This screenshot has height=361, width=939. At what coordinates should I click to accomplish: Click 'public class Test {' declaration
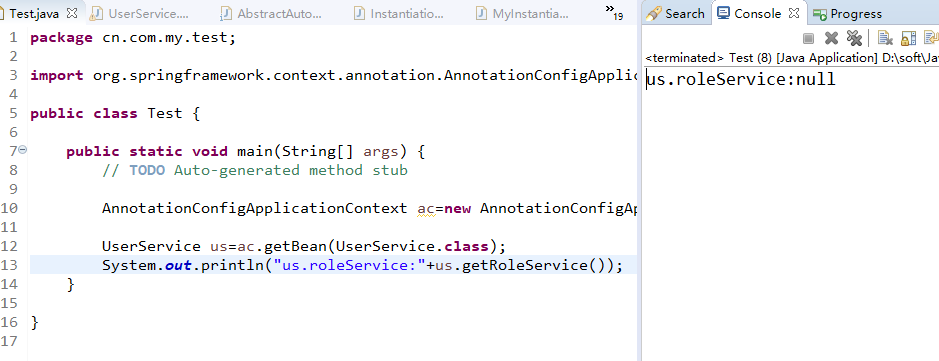coord(115,114)
